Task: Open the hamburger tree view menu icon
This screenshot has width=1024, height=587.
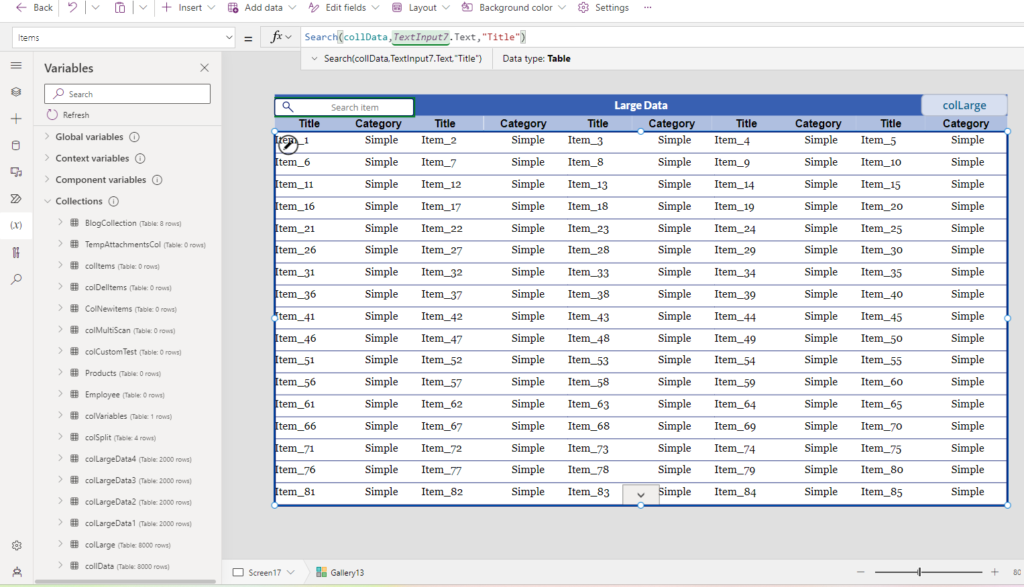Action: pos(16,65)
